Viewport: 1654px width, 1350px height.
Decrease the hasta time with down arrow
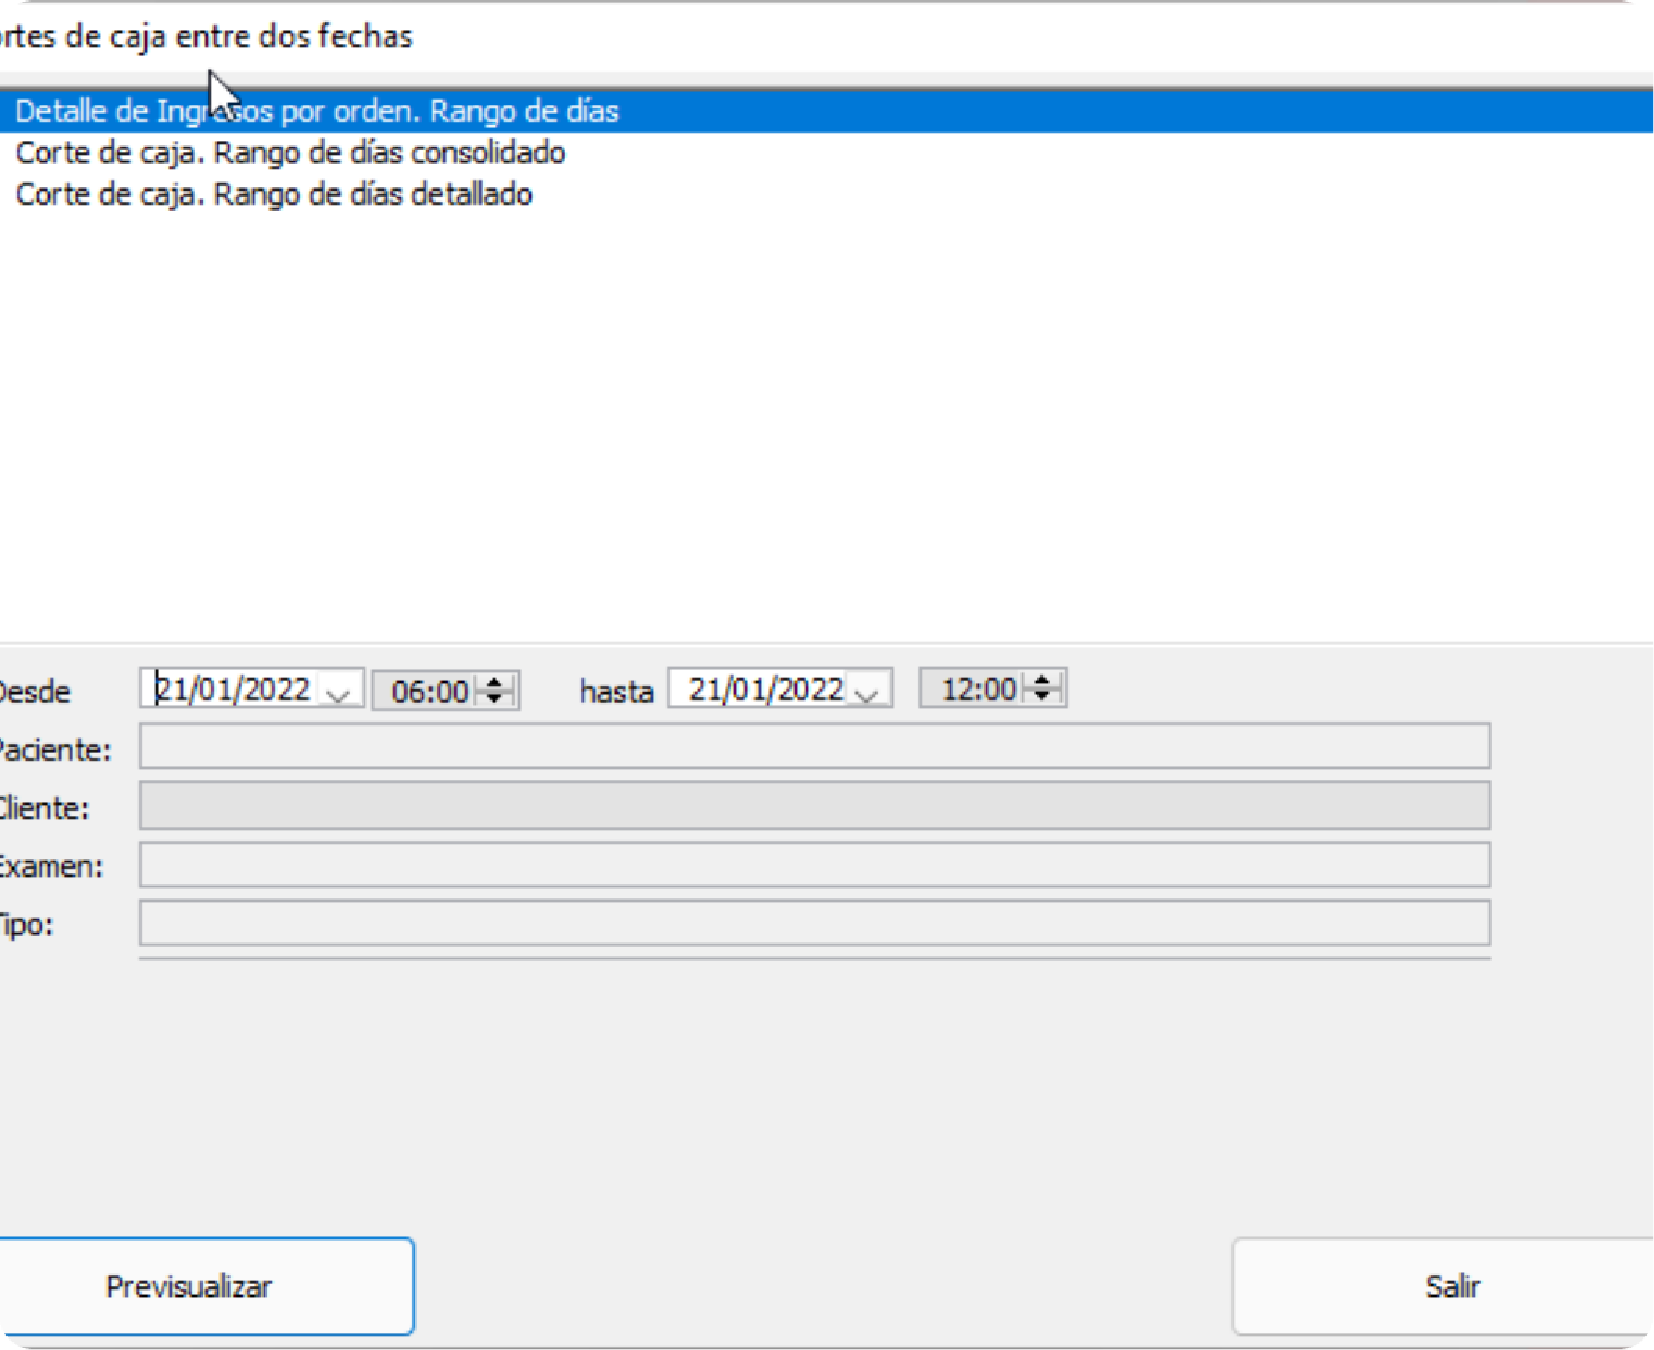coord(1042,696)
